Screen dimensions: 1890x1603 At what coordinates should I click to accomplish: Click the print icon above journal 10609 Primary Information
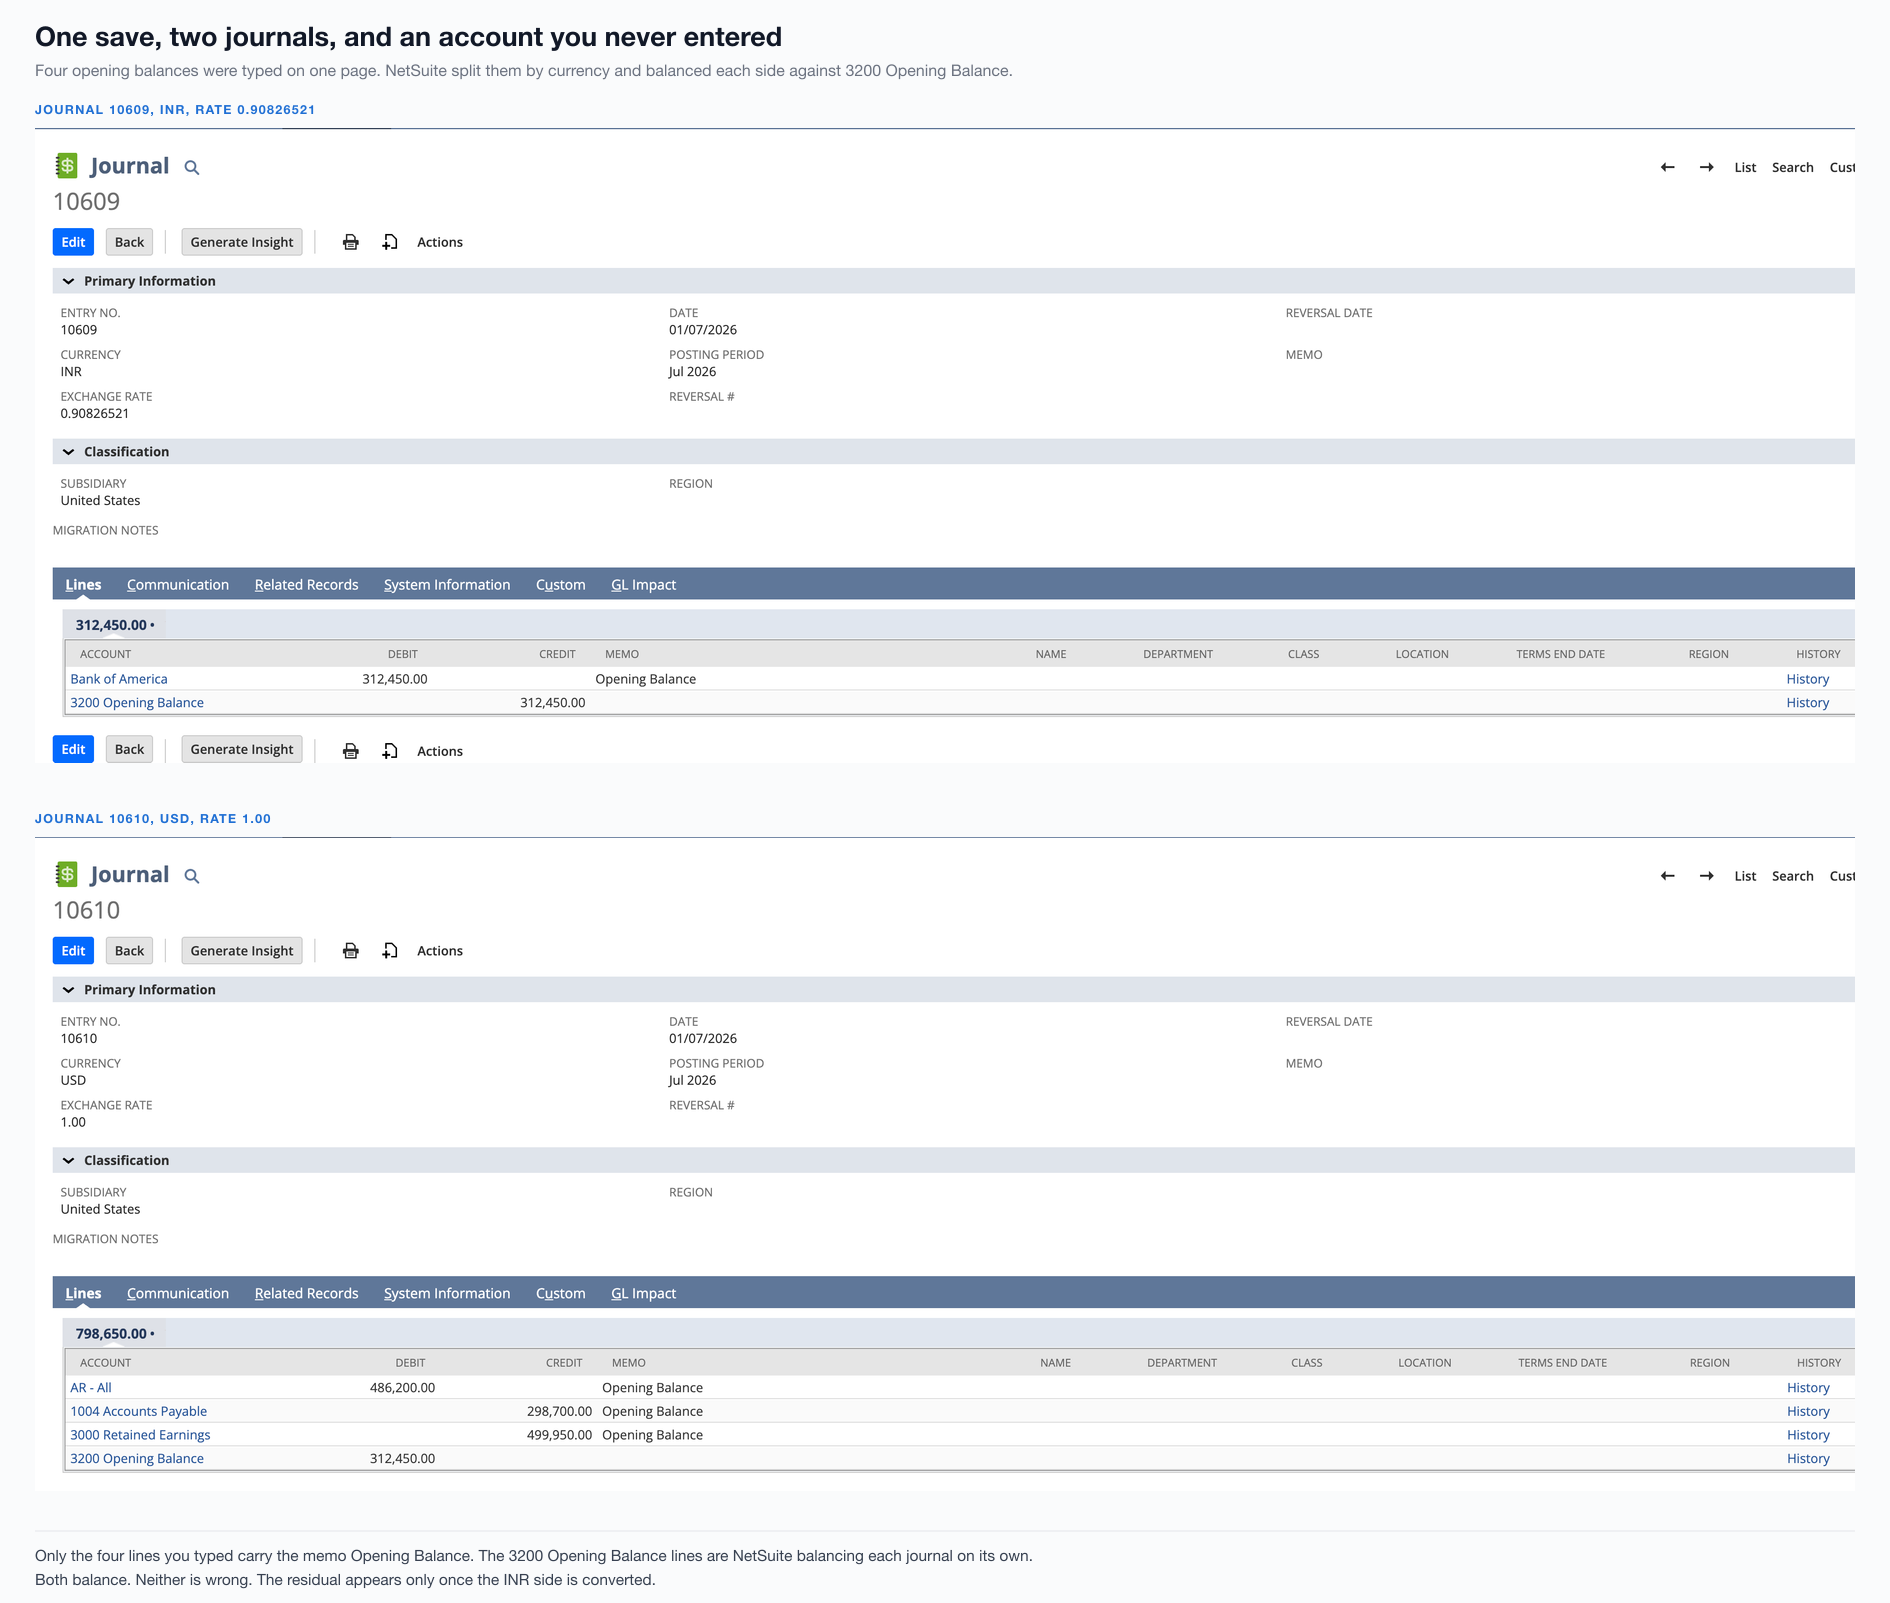click(351, 242)
